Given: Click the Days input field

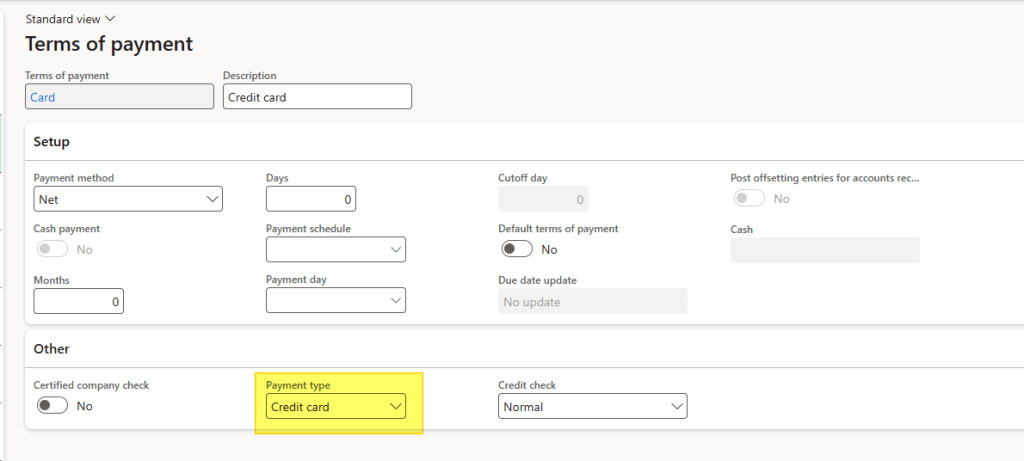Looking at the screenshot, I should 310,199.
